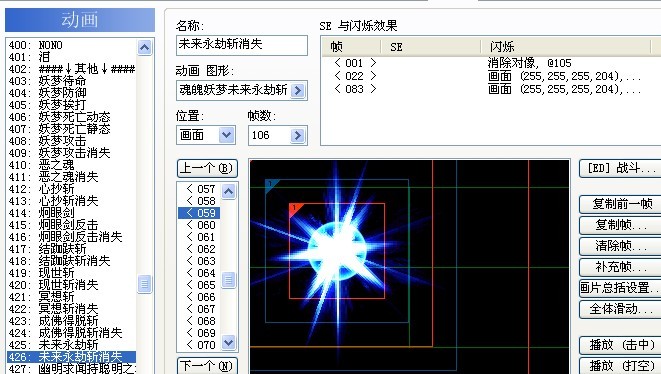Select animation 409: 妖梦攻击消失
Screen dimensions: 661x374
click(x=72, y=153)
